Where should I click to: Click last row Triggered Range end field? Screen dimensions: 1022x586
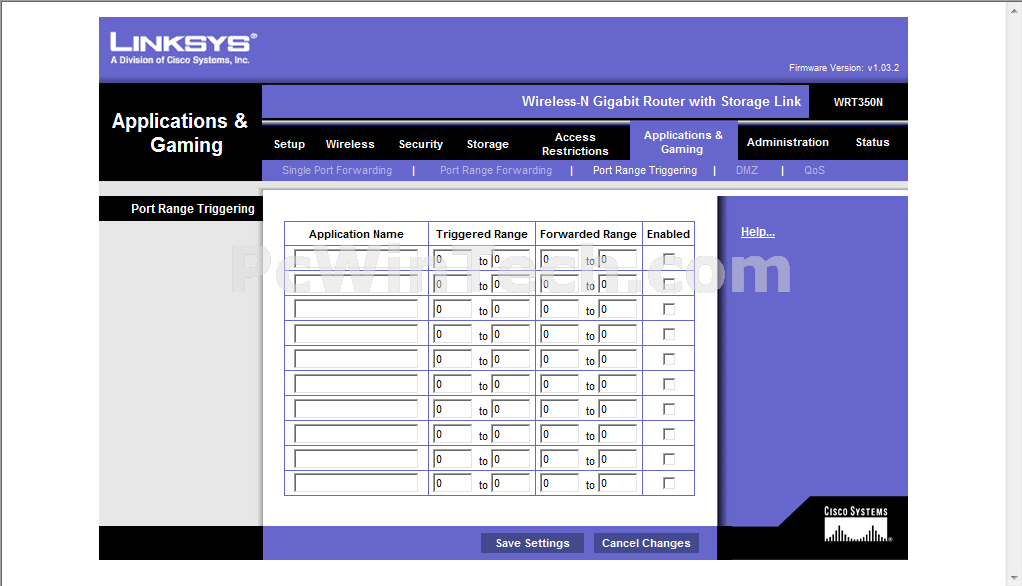tap(510, 482)
